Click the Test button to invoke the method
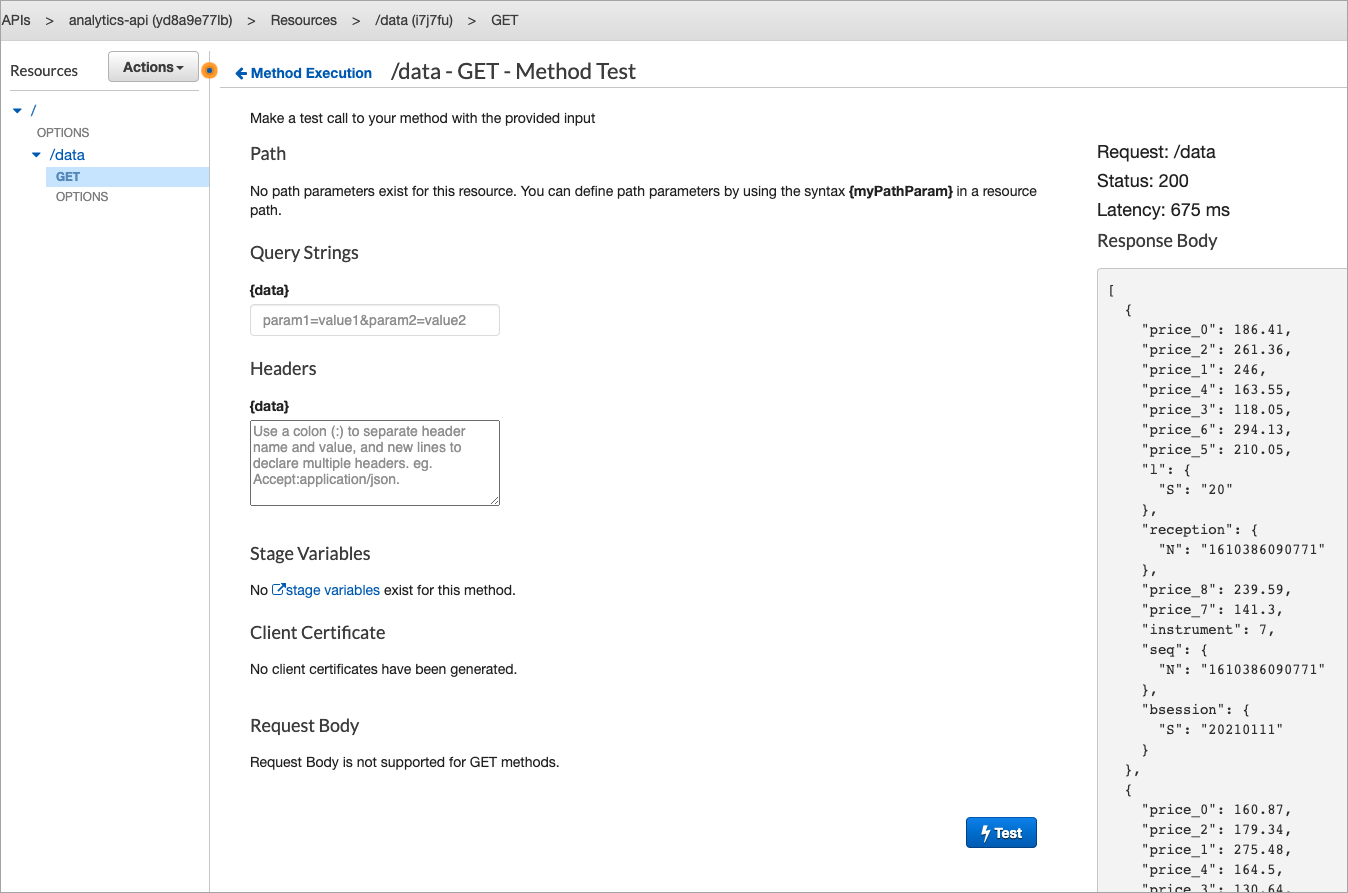 [1001, 832]
